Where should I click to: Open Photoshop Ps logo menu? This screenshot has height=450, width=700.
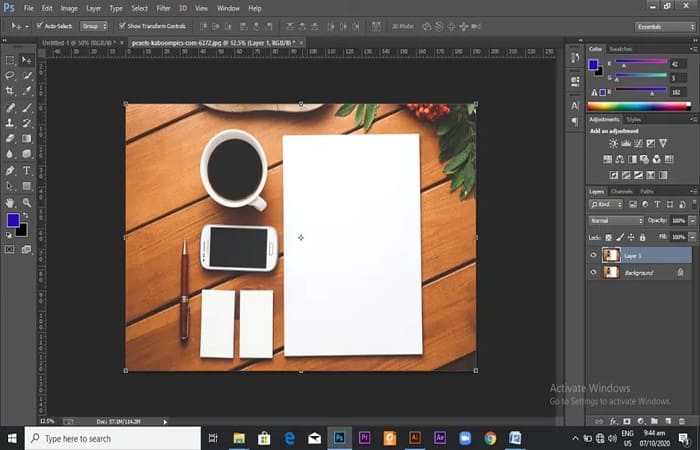[9, 8]
